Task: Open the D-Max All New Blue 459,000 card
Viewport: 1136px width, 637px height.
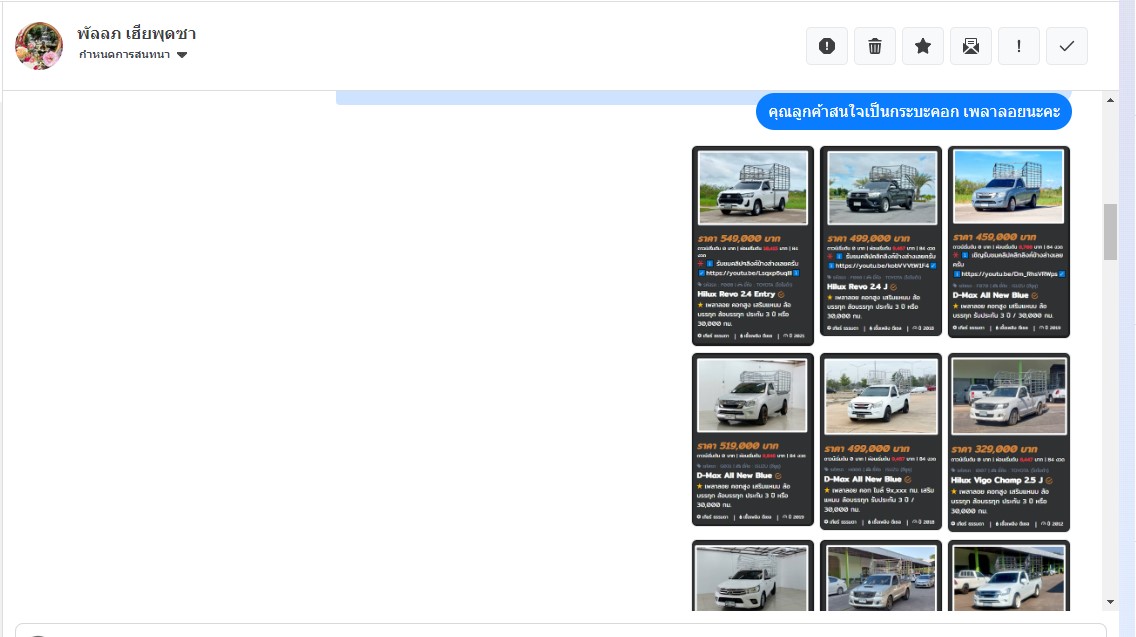Action: point(1008,241)
